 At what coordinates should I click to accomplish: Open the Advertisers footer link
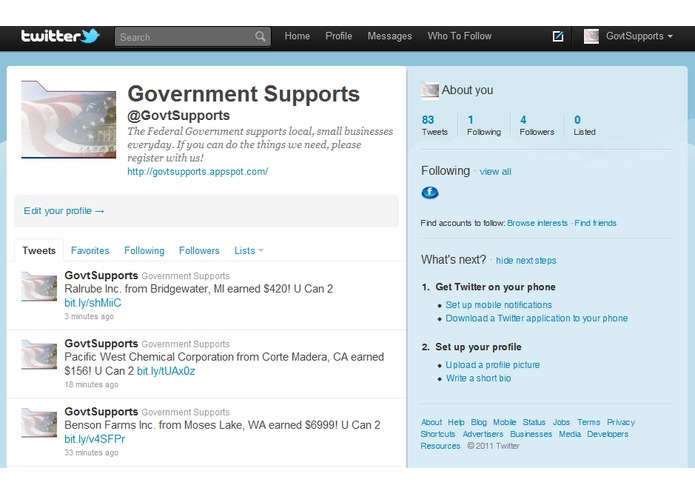coord(483,434)
